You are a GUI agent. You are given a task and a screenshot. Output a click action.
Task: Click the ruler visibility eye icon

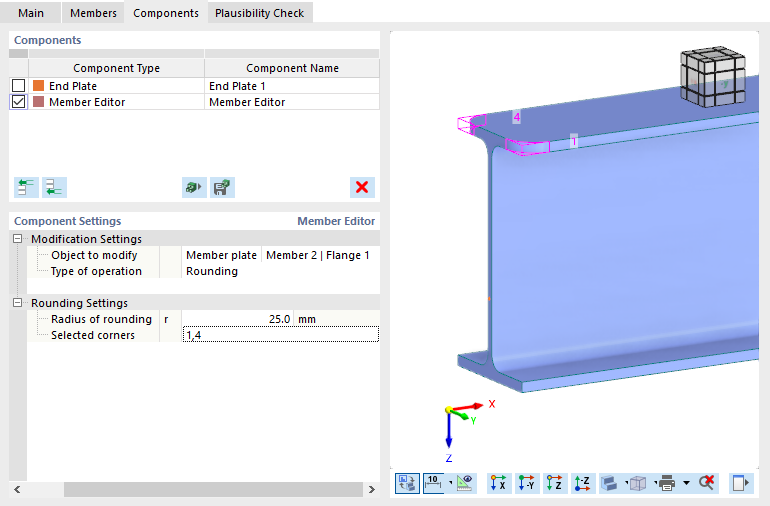(465, 483)
